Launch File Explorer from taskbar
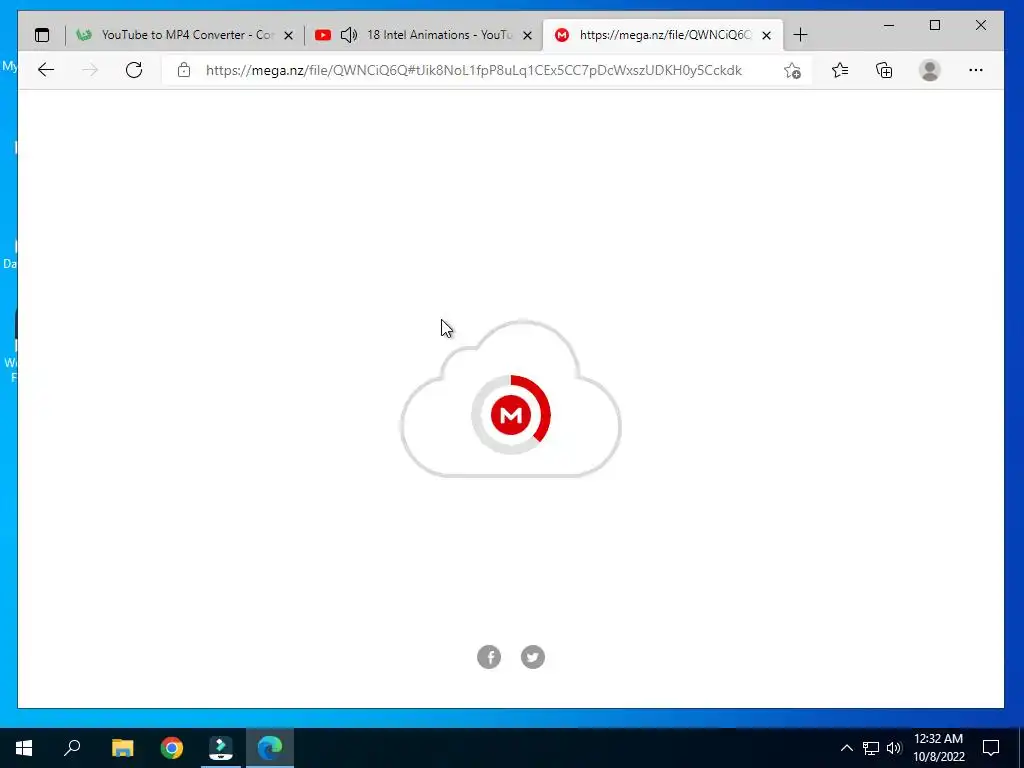1024x768 pixels. pyautogui.click(x=122, y=748)
